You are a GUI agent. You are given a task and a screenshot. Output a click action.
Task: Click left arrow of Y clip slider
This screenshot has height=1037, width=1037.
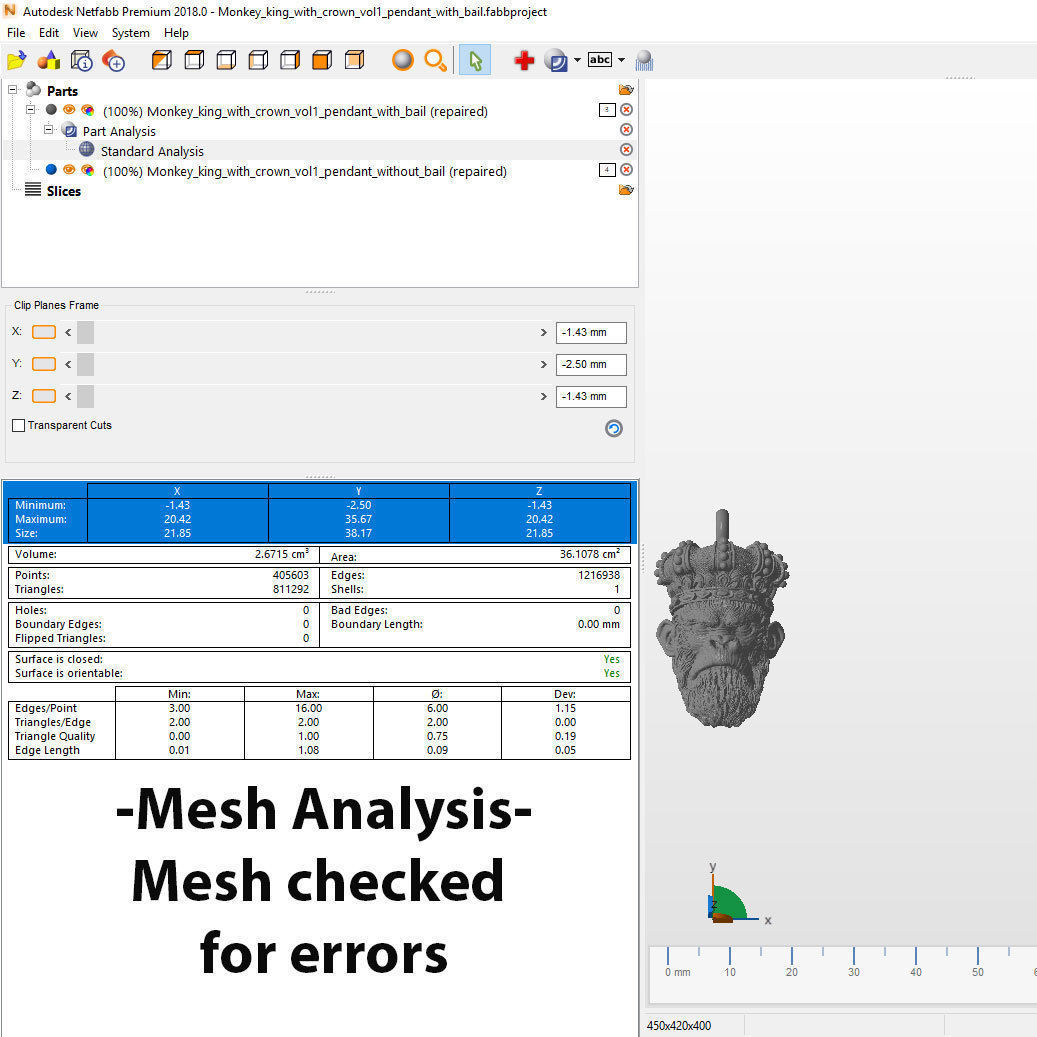[68, 364]
